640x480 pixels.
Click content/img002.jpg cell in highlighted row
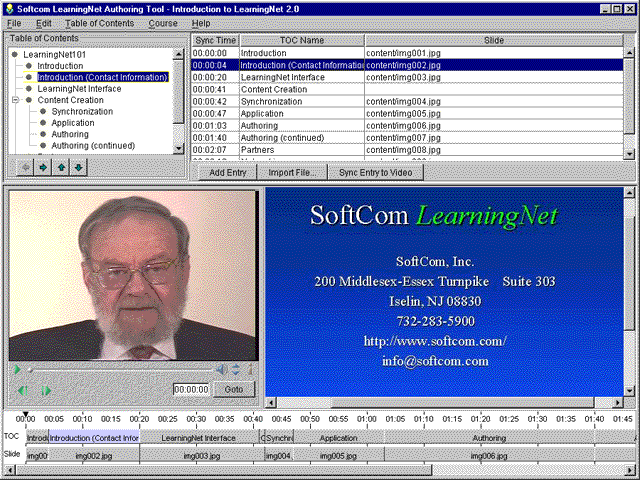[x=494, y=65]
